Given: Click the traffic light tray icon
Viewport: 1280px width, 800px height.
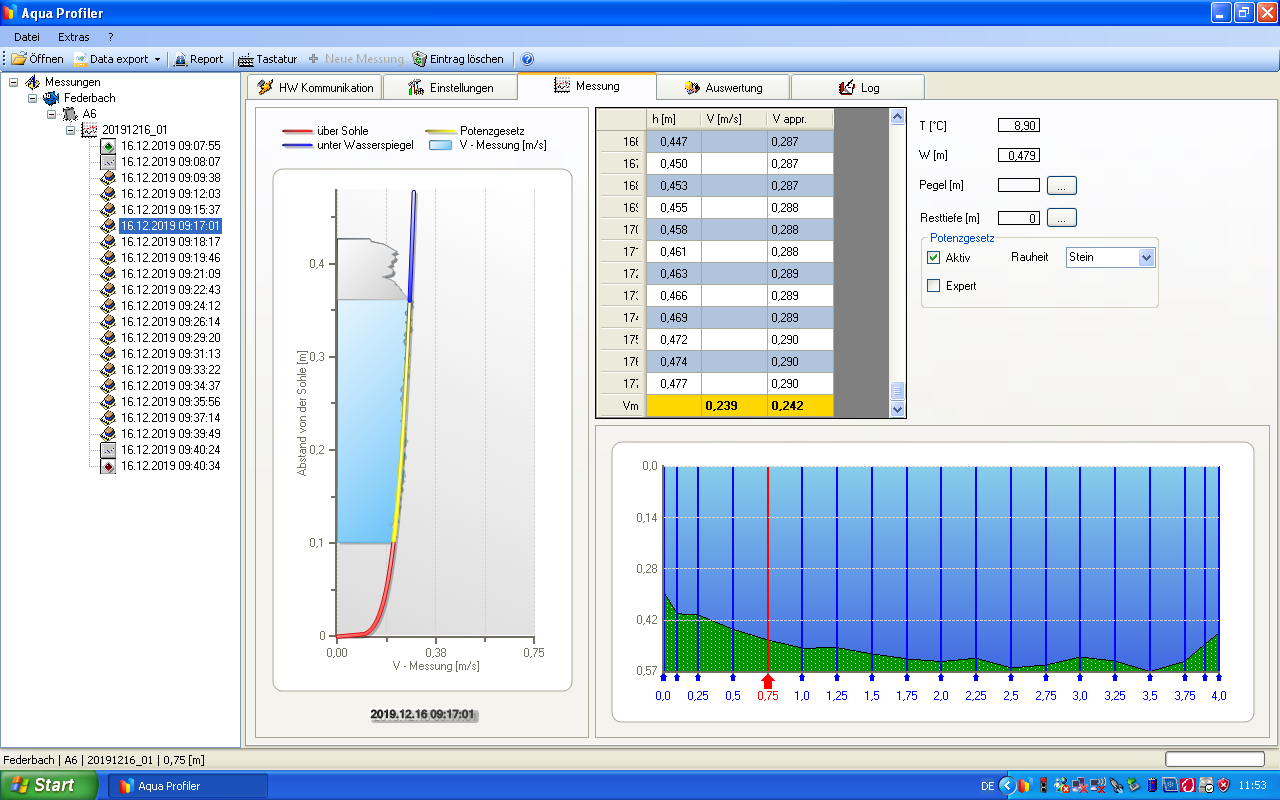Looking at the screenshot, I should click(x=1043, y=786).
